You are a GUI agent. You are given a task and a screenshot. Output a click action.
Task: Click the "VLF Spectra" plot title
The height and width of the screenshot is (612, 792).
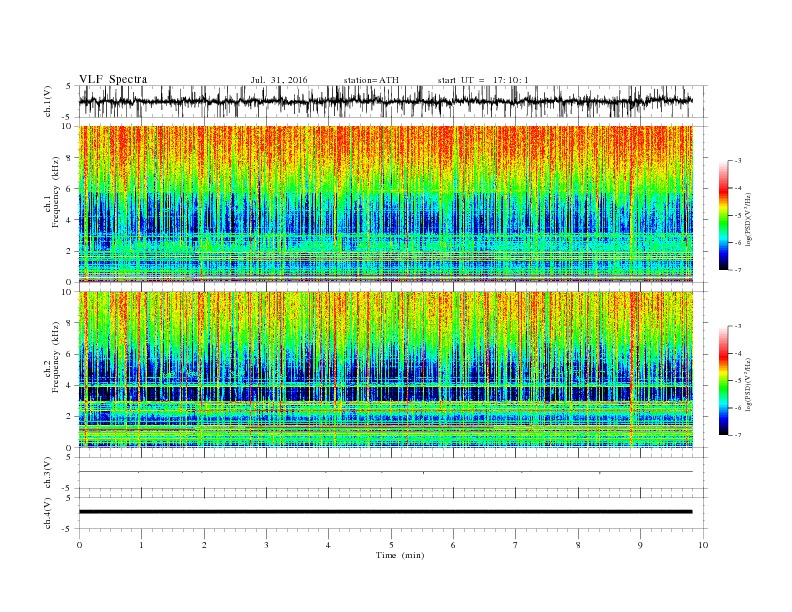(113, 79)
